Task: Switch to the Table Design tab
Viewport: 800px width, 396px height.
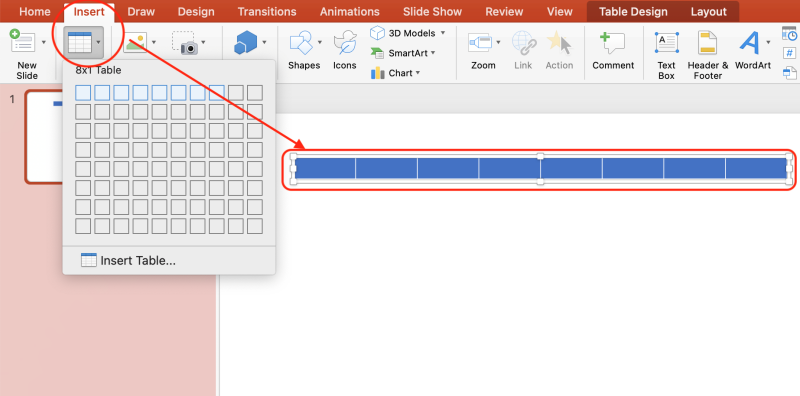Action: click(633, 12)
